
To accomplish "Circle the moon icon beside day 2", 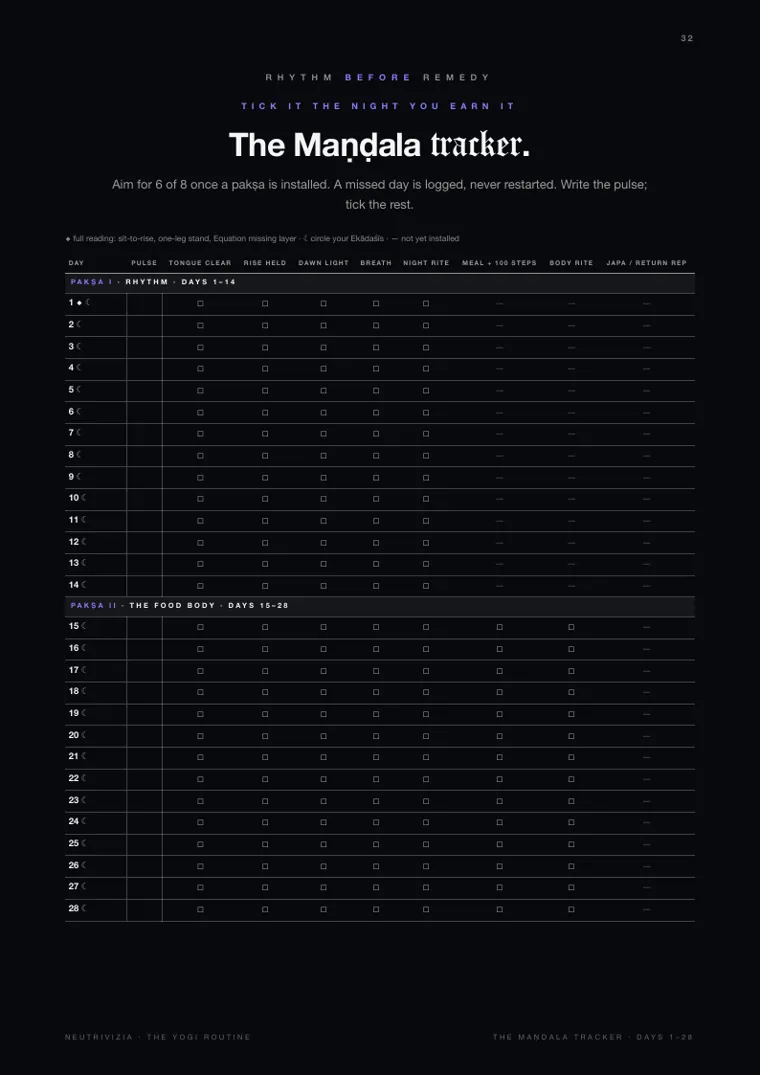I will tap(79, 324).
